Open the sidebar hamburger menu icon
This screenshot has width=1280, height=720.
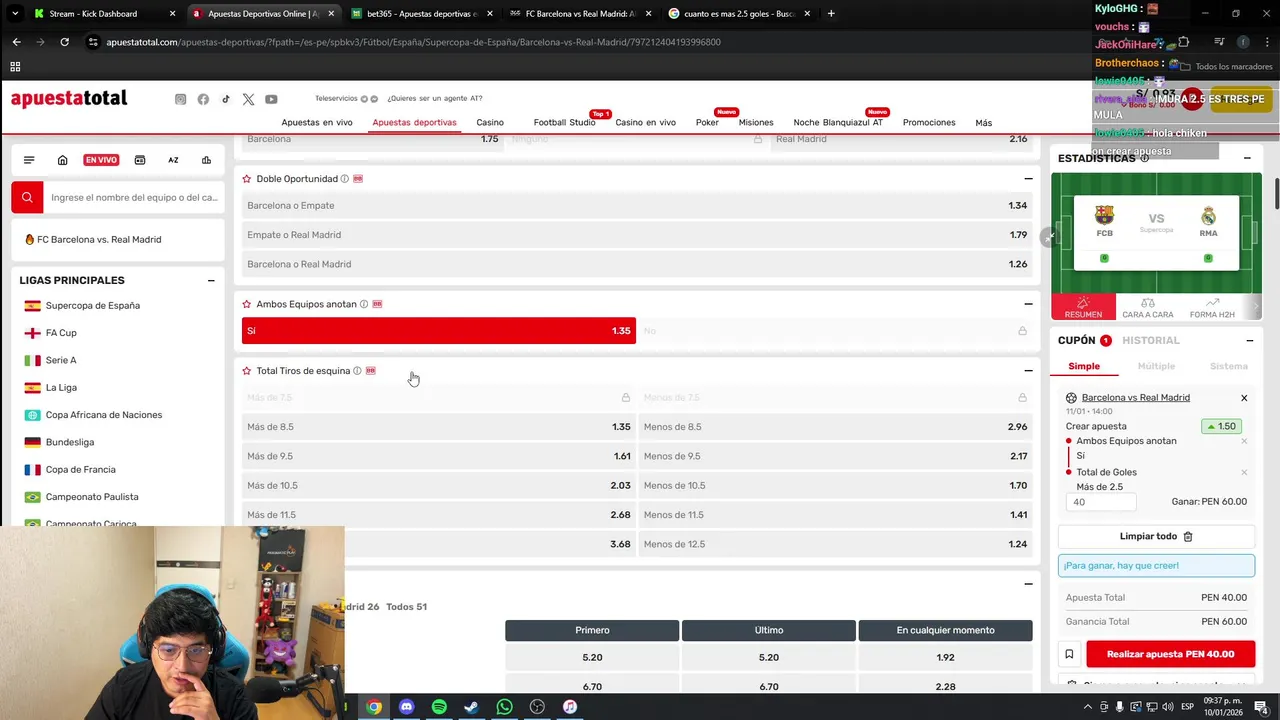(x=29, y=160)
